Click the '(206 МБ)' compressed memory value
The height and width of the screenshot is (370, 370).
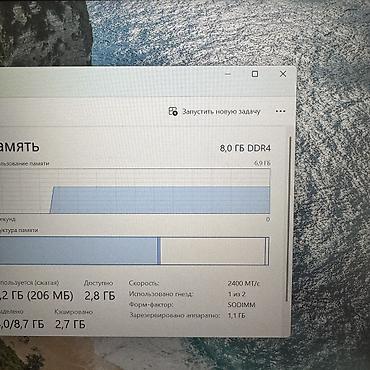pos(50,295)
